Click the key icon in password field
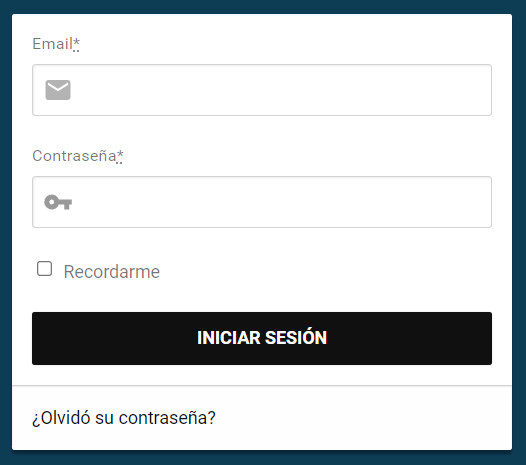Viewport: 526px width, 465px height. (x=58, y=202)
